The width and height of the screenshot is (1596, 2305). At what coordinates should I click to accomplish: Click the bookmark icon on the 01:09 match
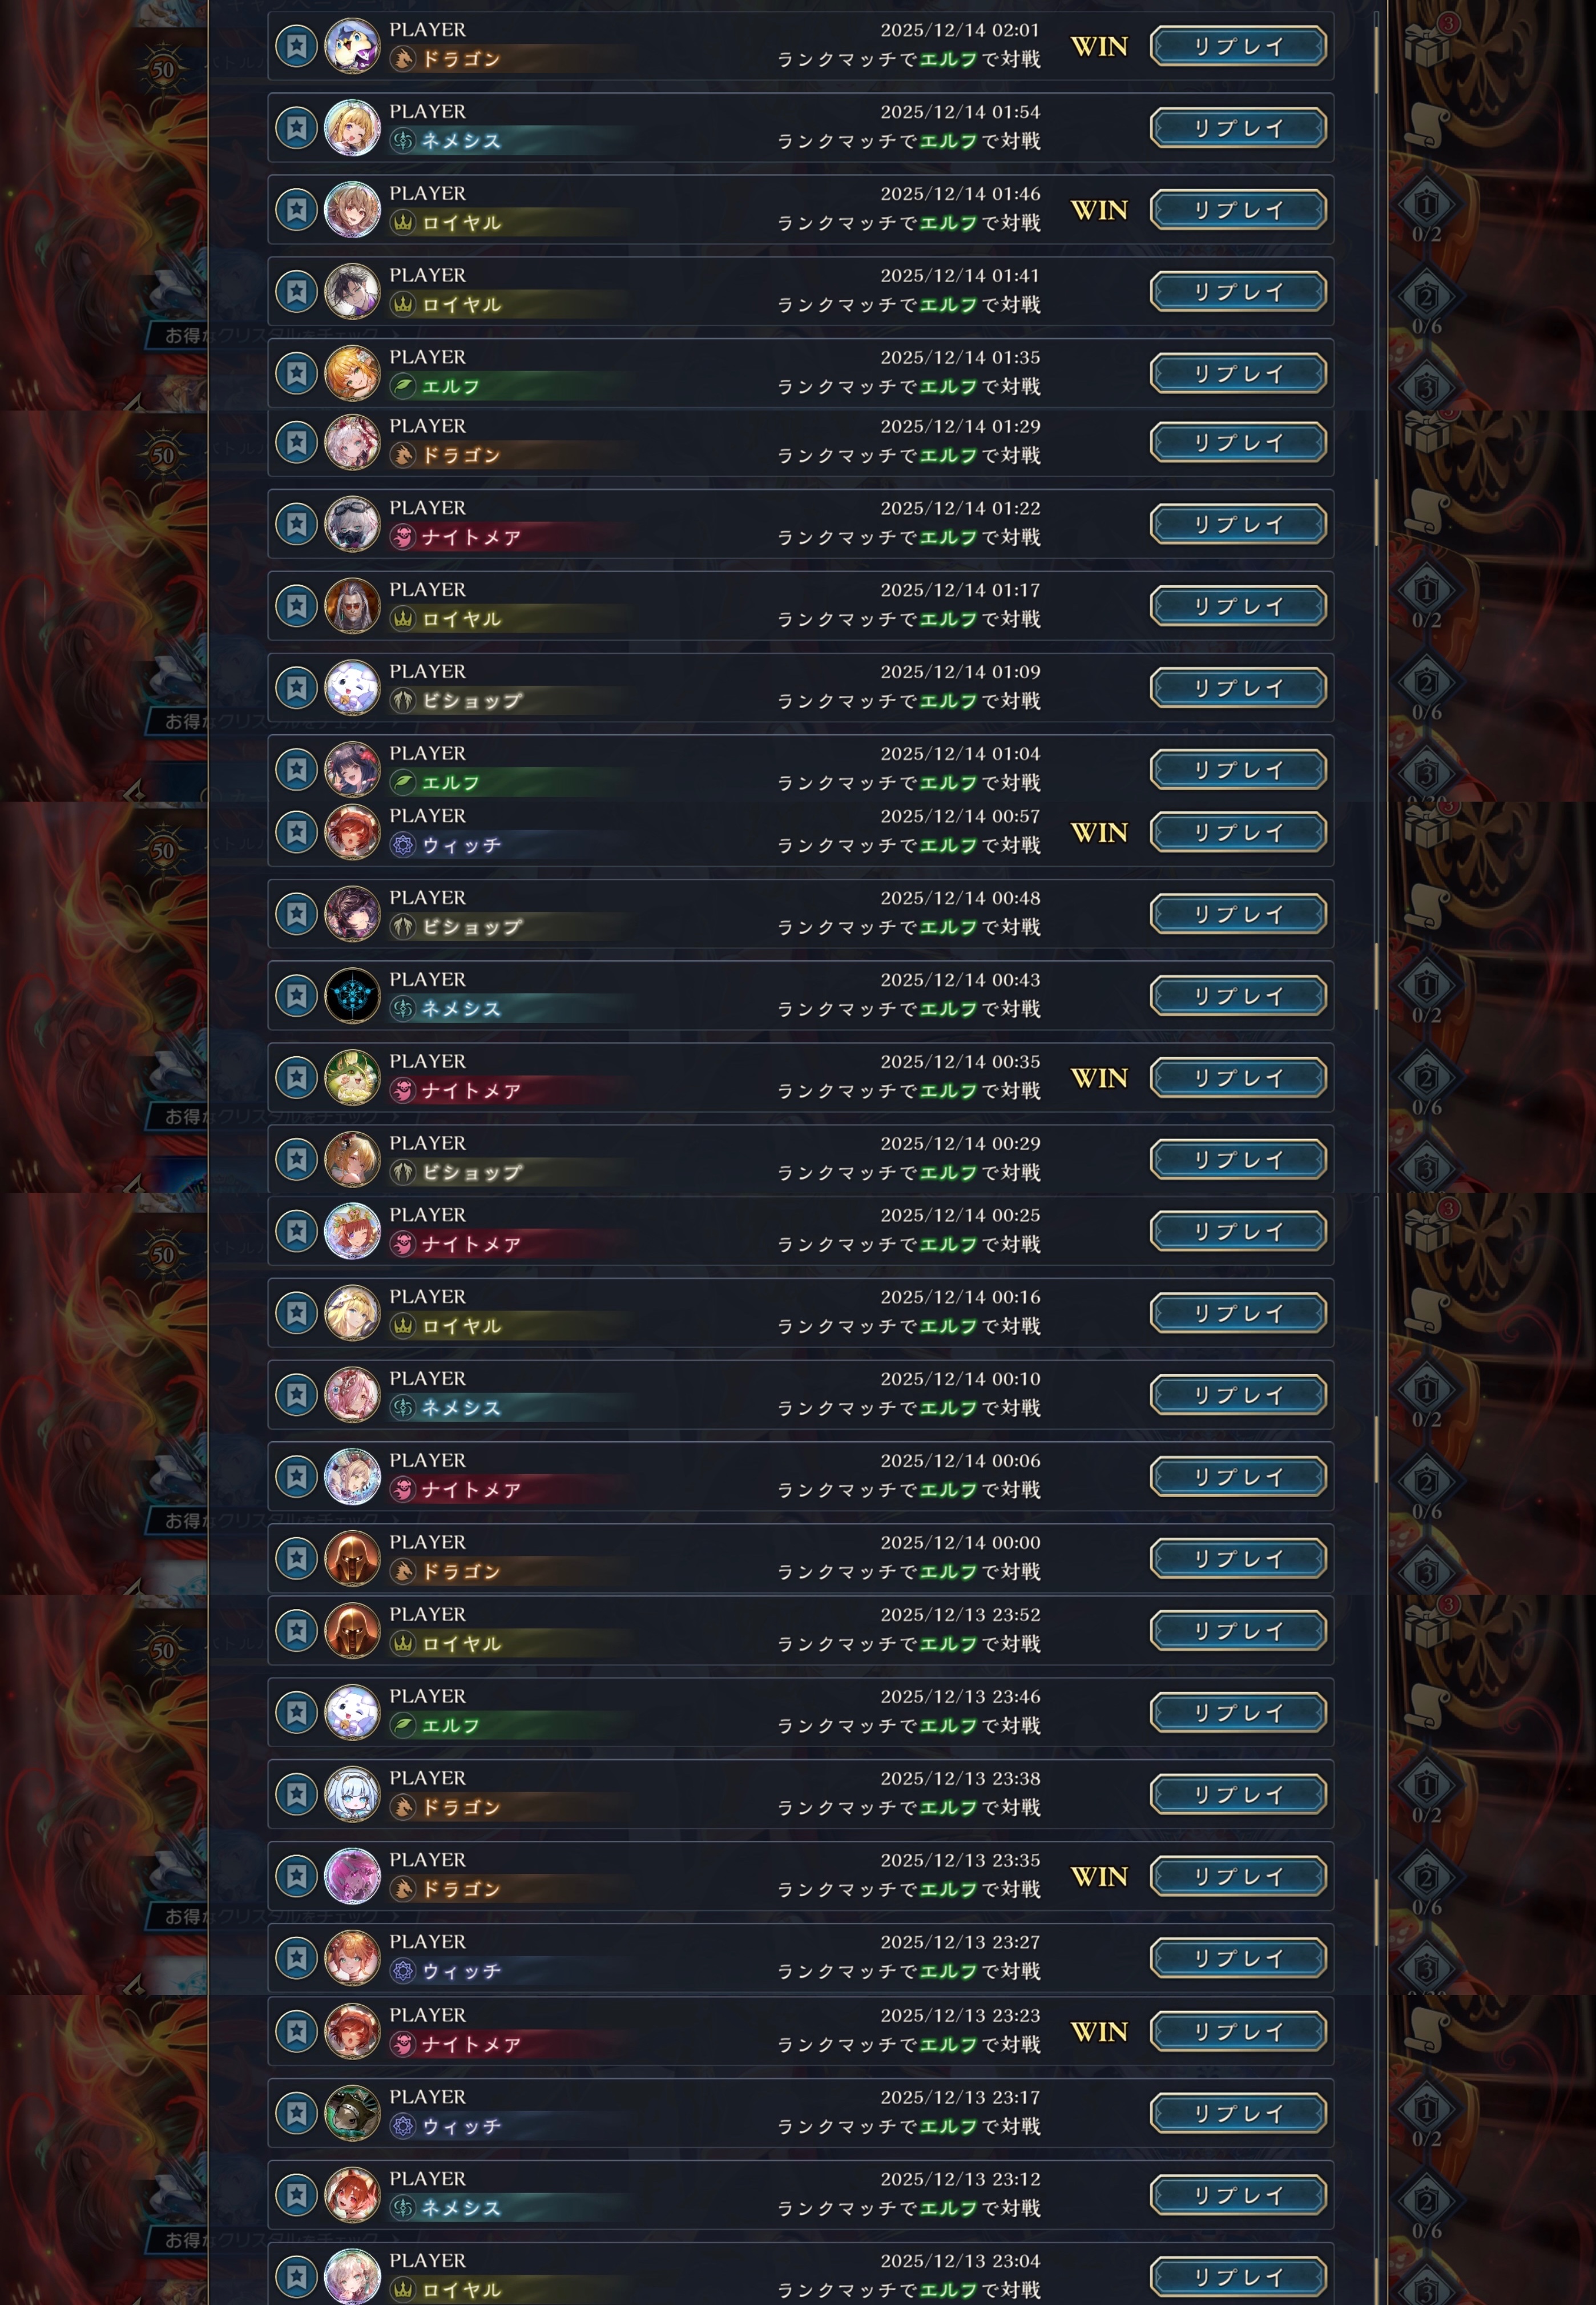point(296,688)
